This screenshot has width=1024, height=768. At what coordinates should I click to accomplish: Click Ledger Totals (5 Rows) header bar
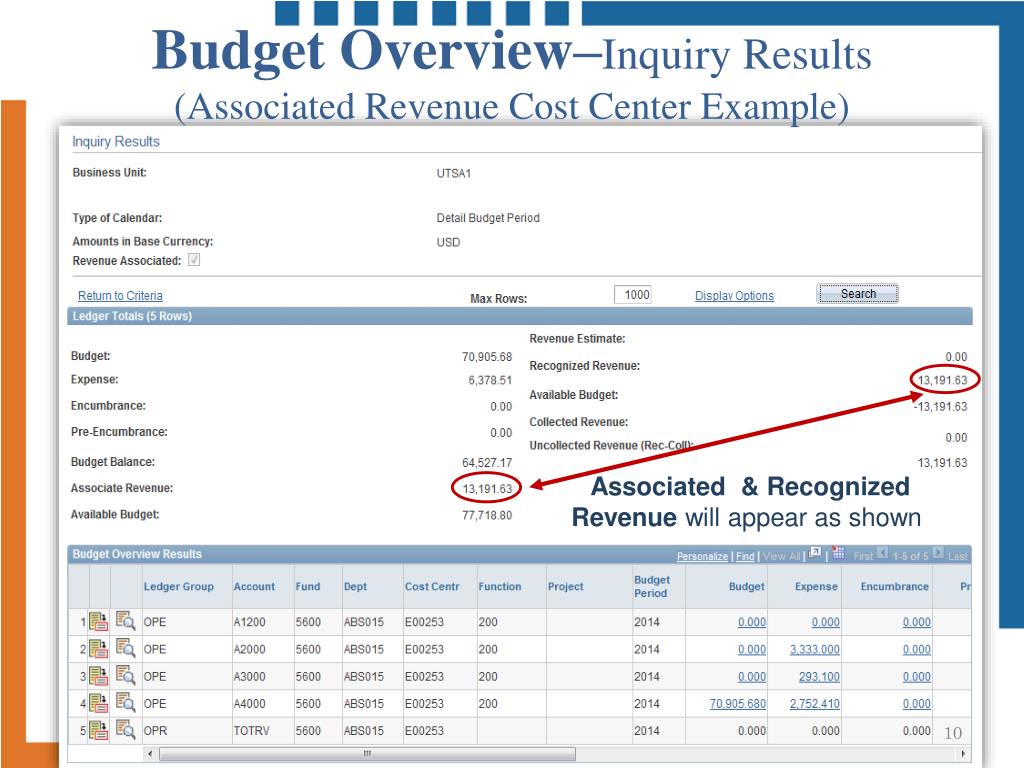pos(520,316)
